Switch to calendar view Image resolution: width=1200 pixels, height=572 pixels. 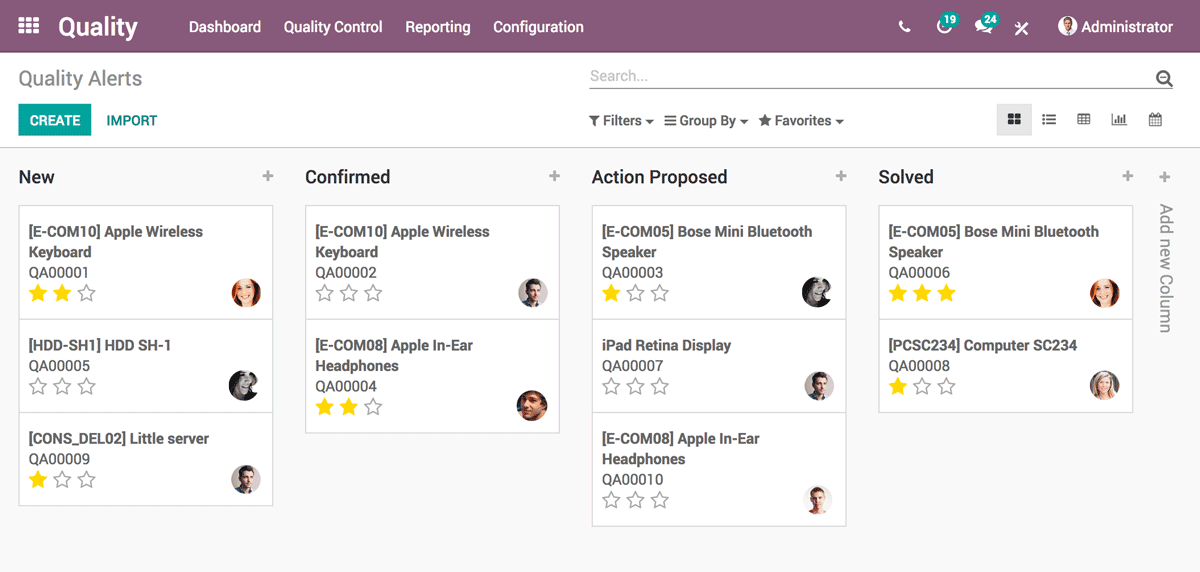point(1155,120)
